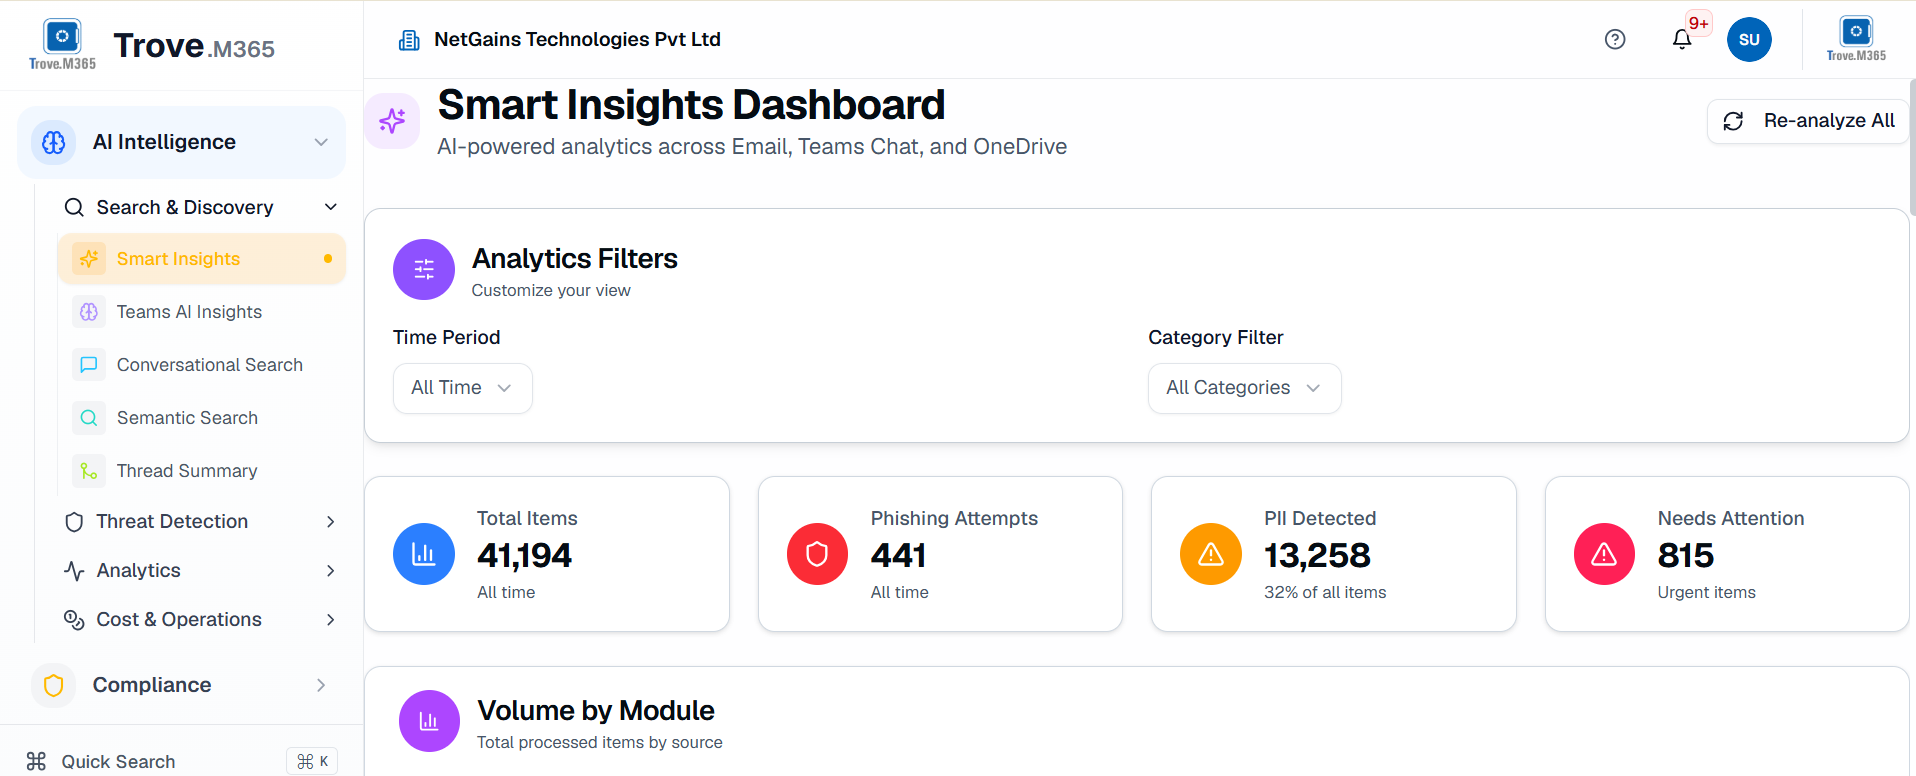
Task: Expand Cost & Operations chevron
Action: click(x=331, y=620)
